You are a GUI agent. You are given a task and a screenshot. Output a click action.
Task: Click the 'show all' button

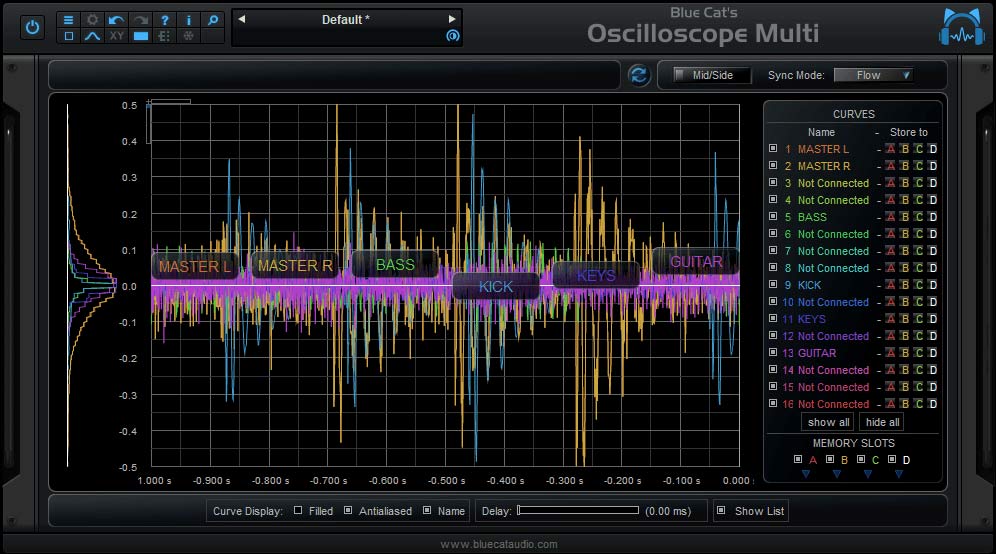[x=828, y=422]
